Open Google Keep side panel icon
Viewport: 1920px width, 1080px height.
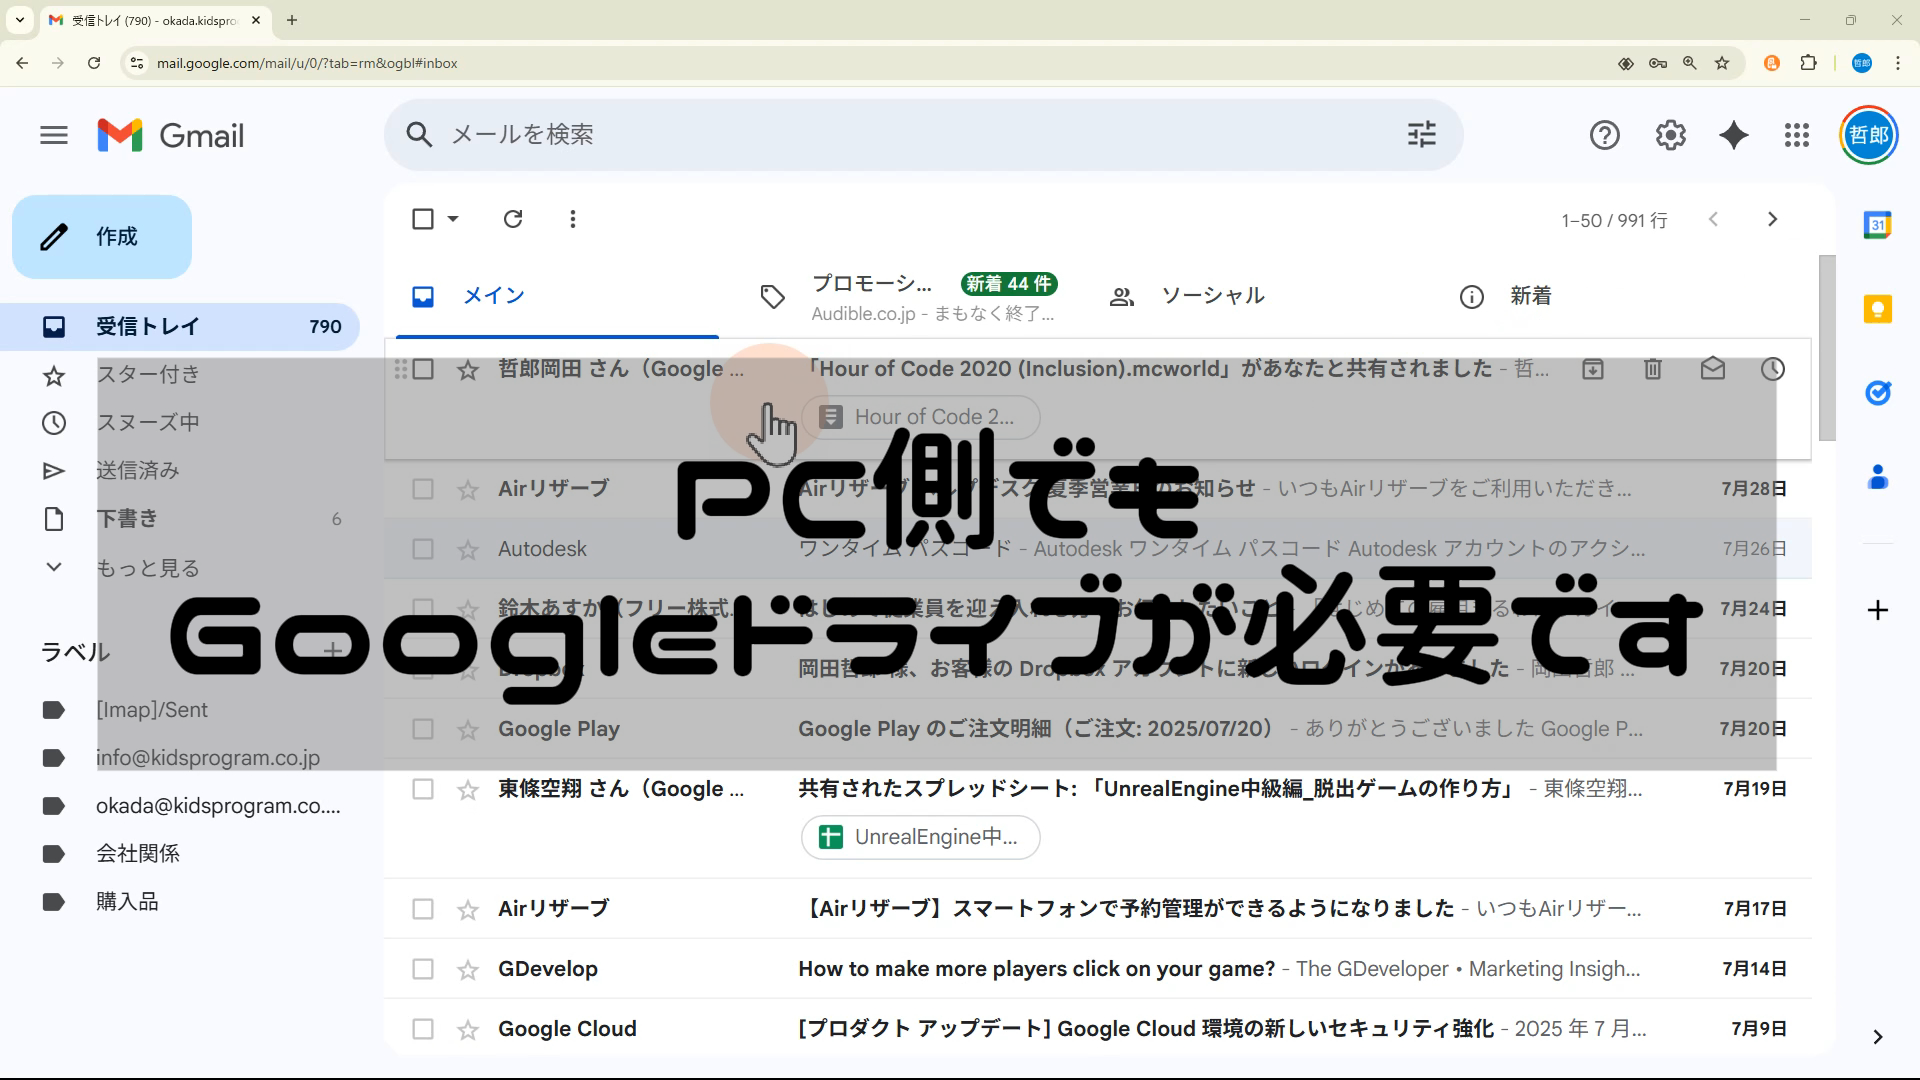(x=1877, y=309)
